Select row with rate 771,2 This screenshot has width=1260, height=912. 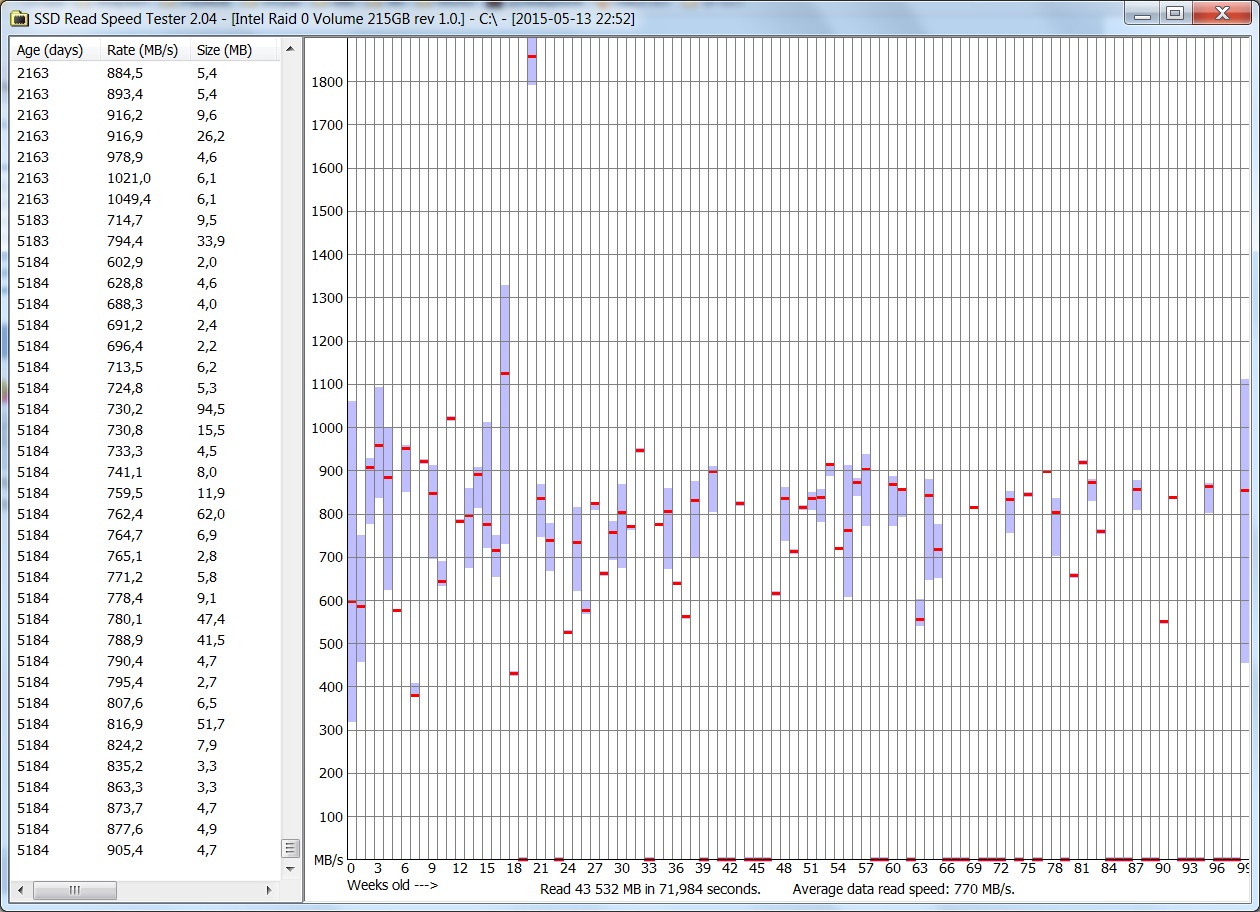click(x=144, y=577)
